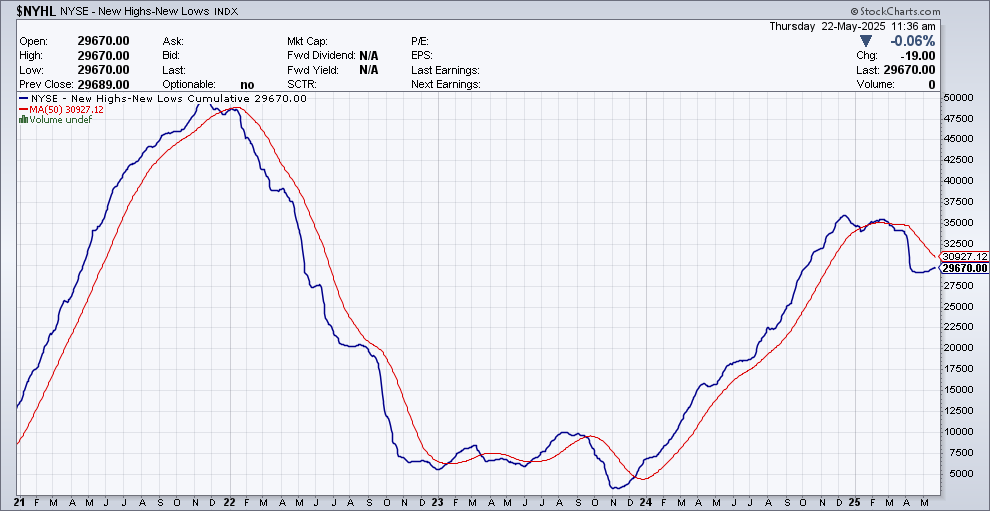Click the Prev Close value 29689.00
The height and width of the screenshot is (511, 990).
click(x=104, y=85)
